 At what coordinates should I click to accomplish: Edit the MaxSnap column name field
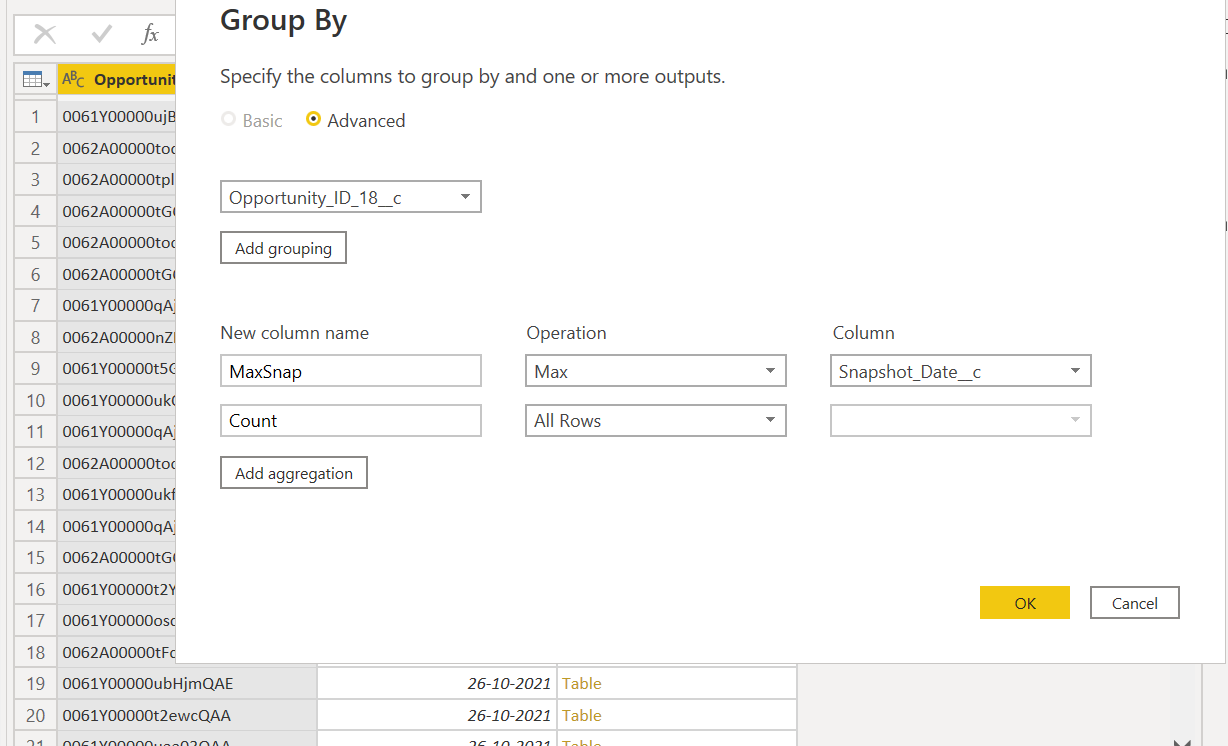point(351,371)
